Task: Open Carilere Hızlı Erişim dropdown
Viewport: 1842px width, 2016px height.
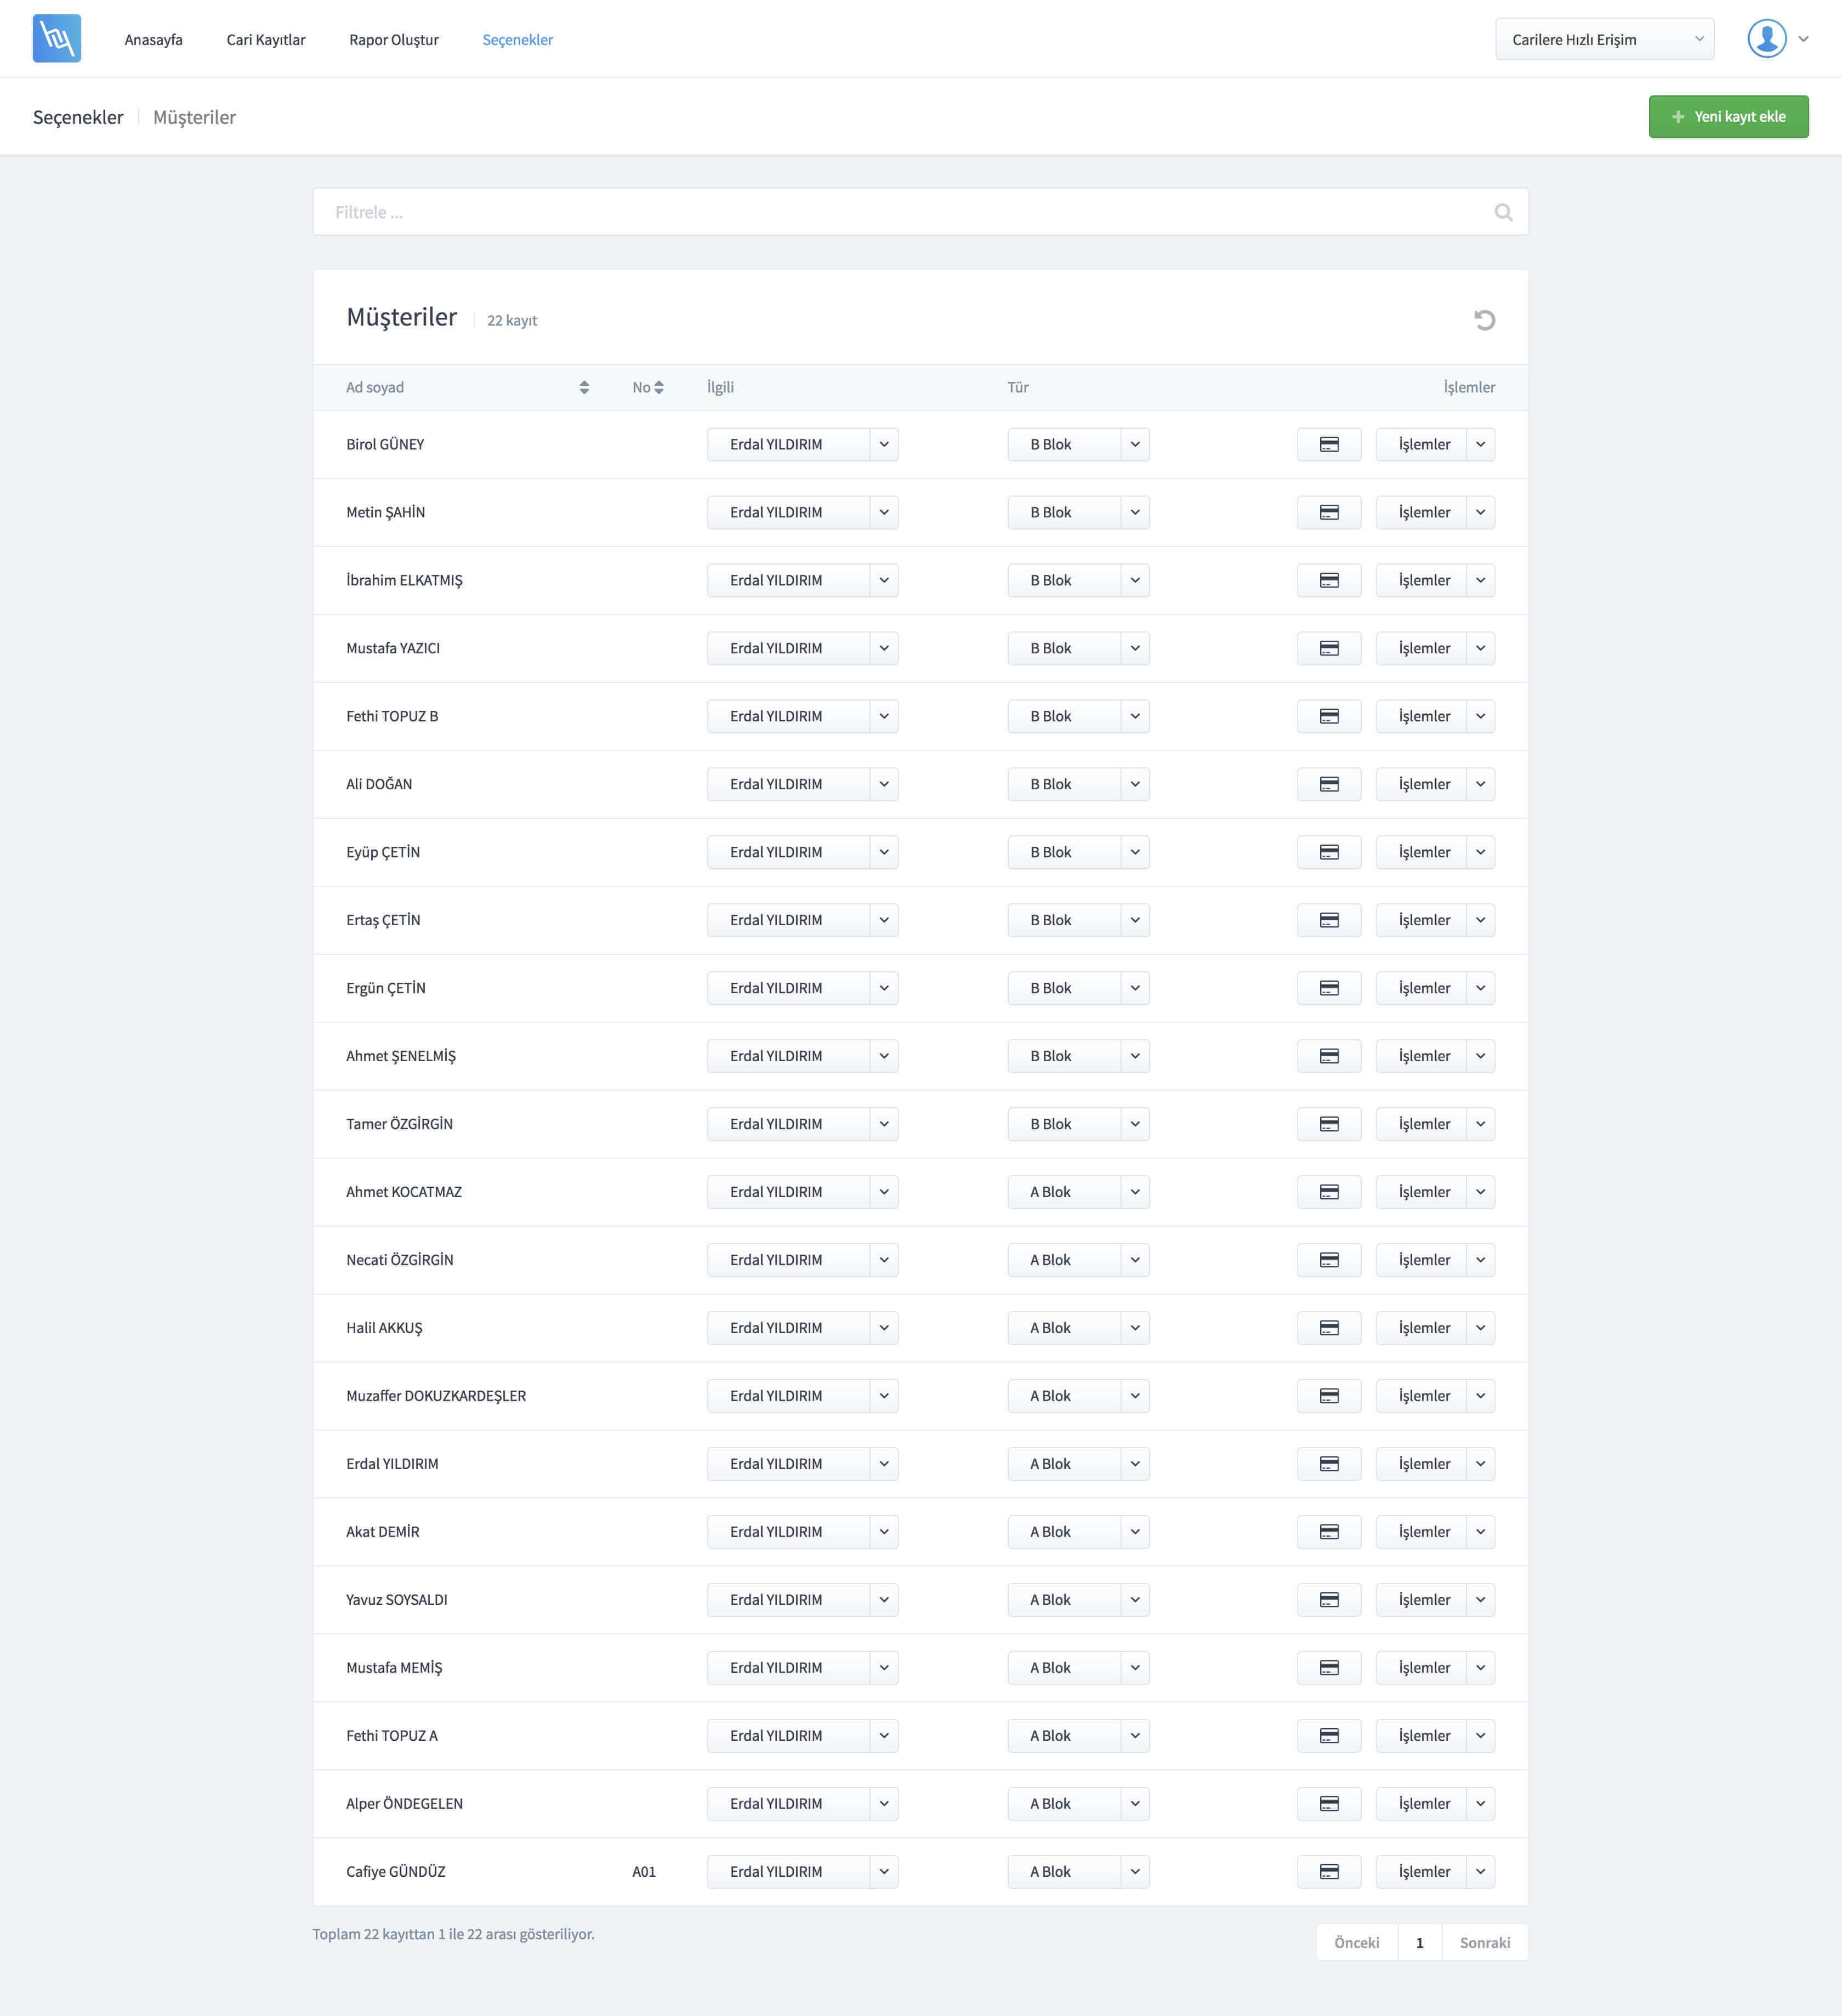Action: [x=1603, y=40]
